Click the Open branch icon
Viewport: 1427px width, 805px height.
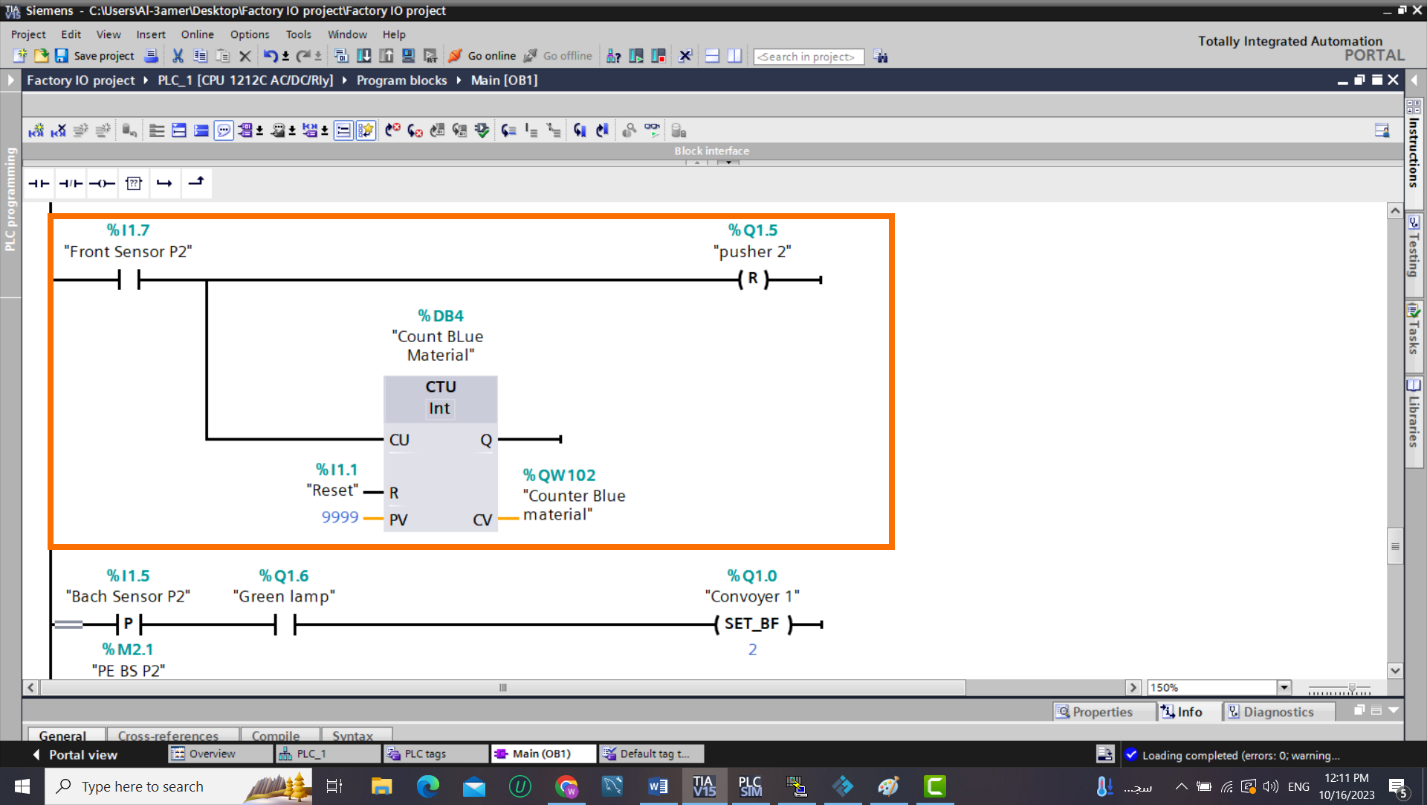pyautogui.click(x=165, y=183)
